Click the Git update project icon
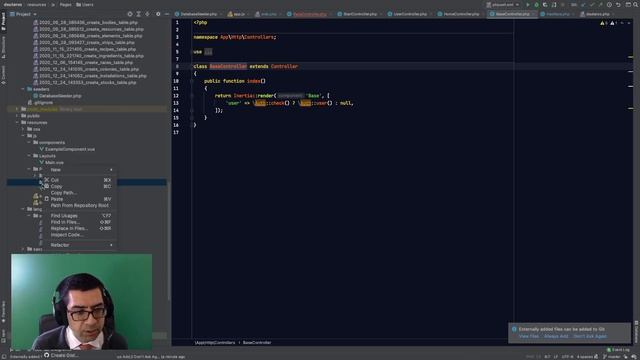Screen dimensions: 640x360 583,4
